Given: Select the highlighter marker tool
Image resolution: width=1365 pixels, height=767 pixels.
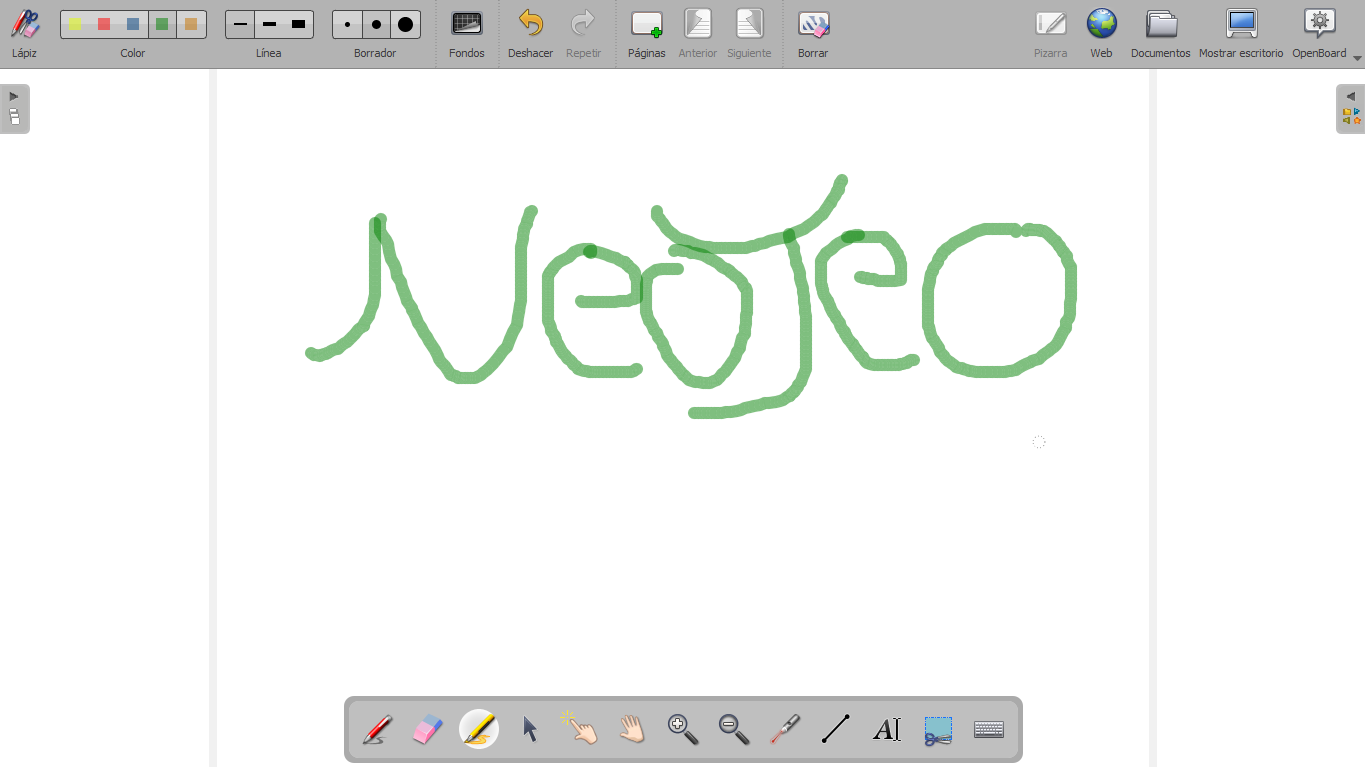Looking at the screenshot, I should click(x=479, y=729).
